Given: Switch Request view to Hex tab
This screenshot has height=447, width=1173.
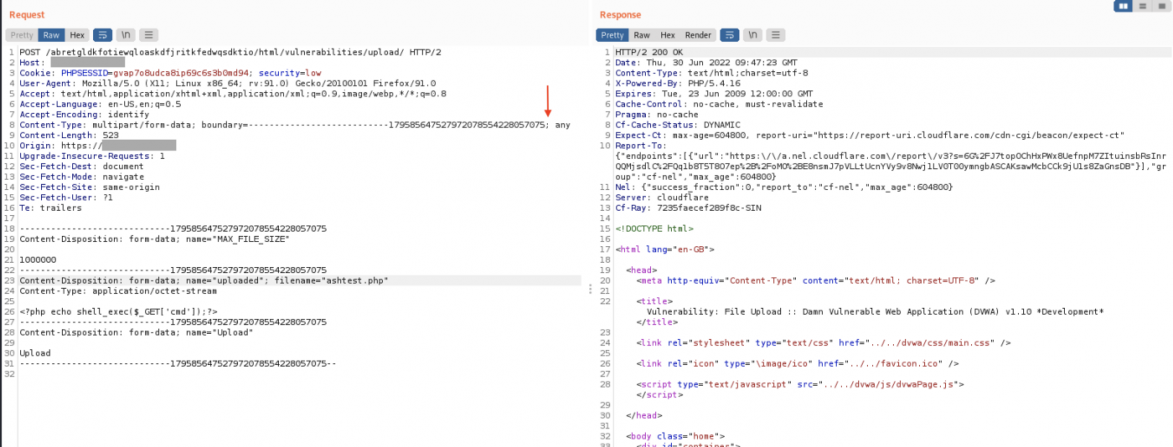Looking at the screenshot, I should point(76,34).
